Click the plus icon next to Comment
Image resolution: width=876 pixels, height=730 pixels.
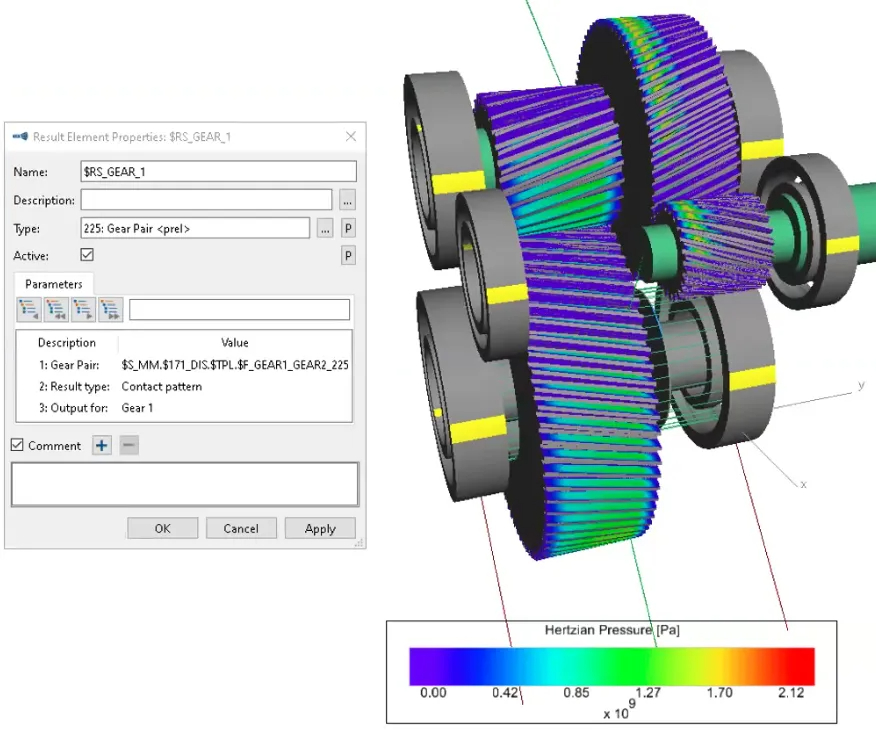[102, 446]
